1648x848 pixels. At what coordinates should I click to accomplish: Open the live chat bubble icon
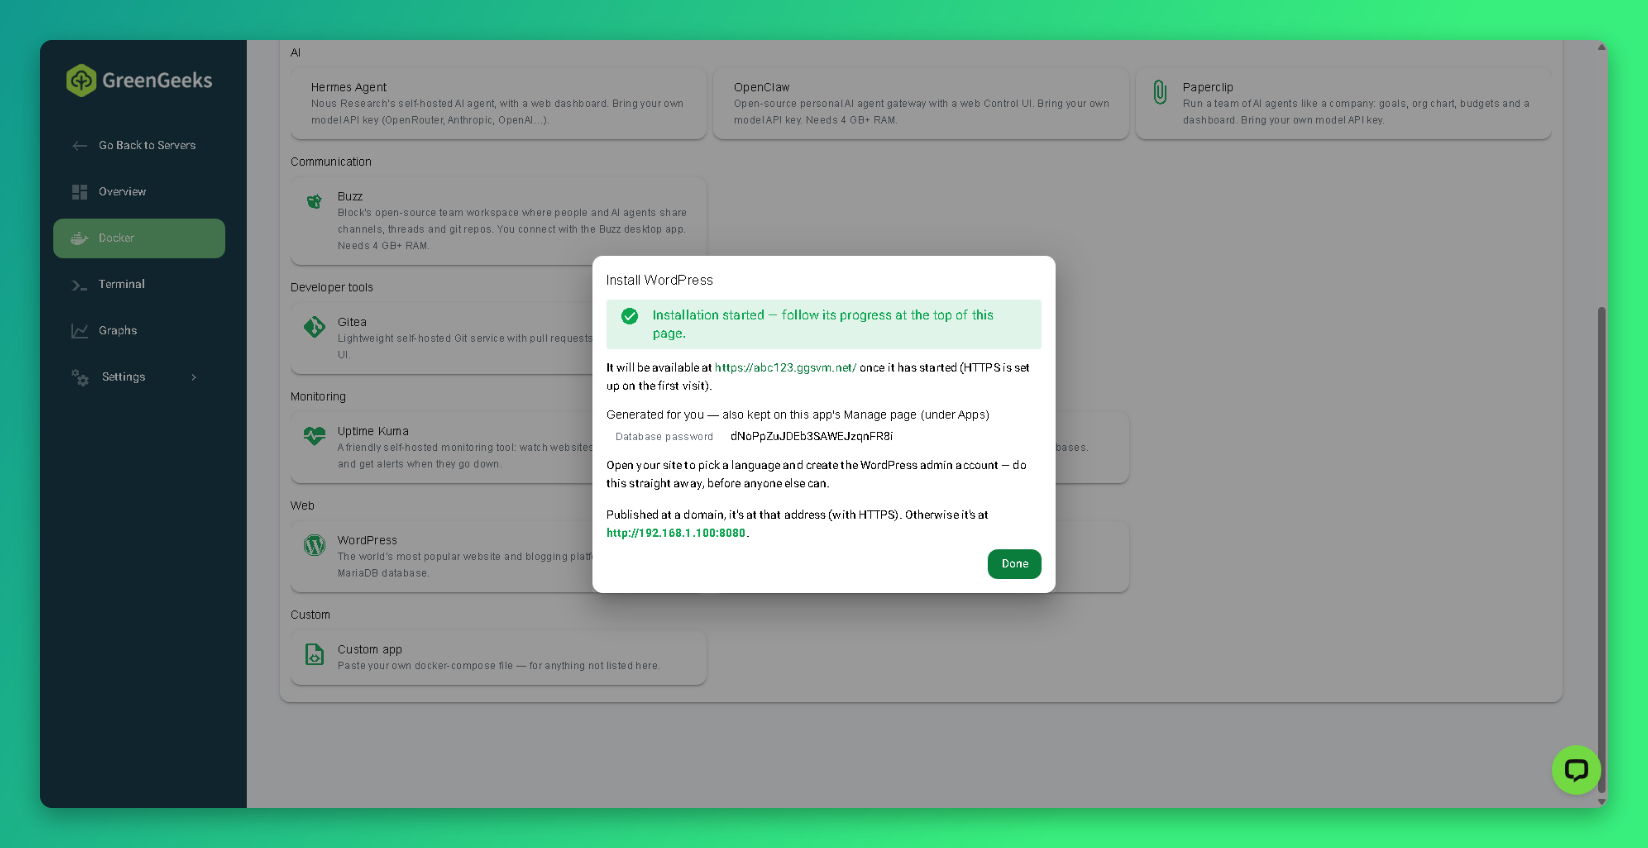(x=1576, y=770)
